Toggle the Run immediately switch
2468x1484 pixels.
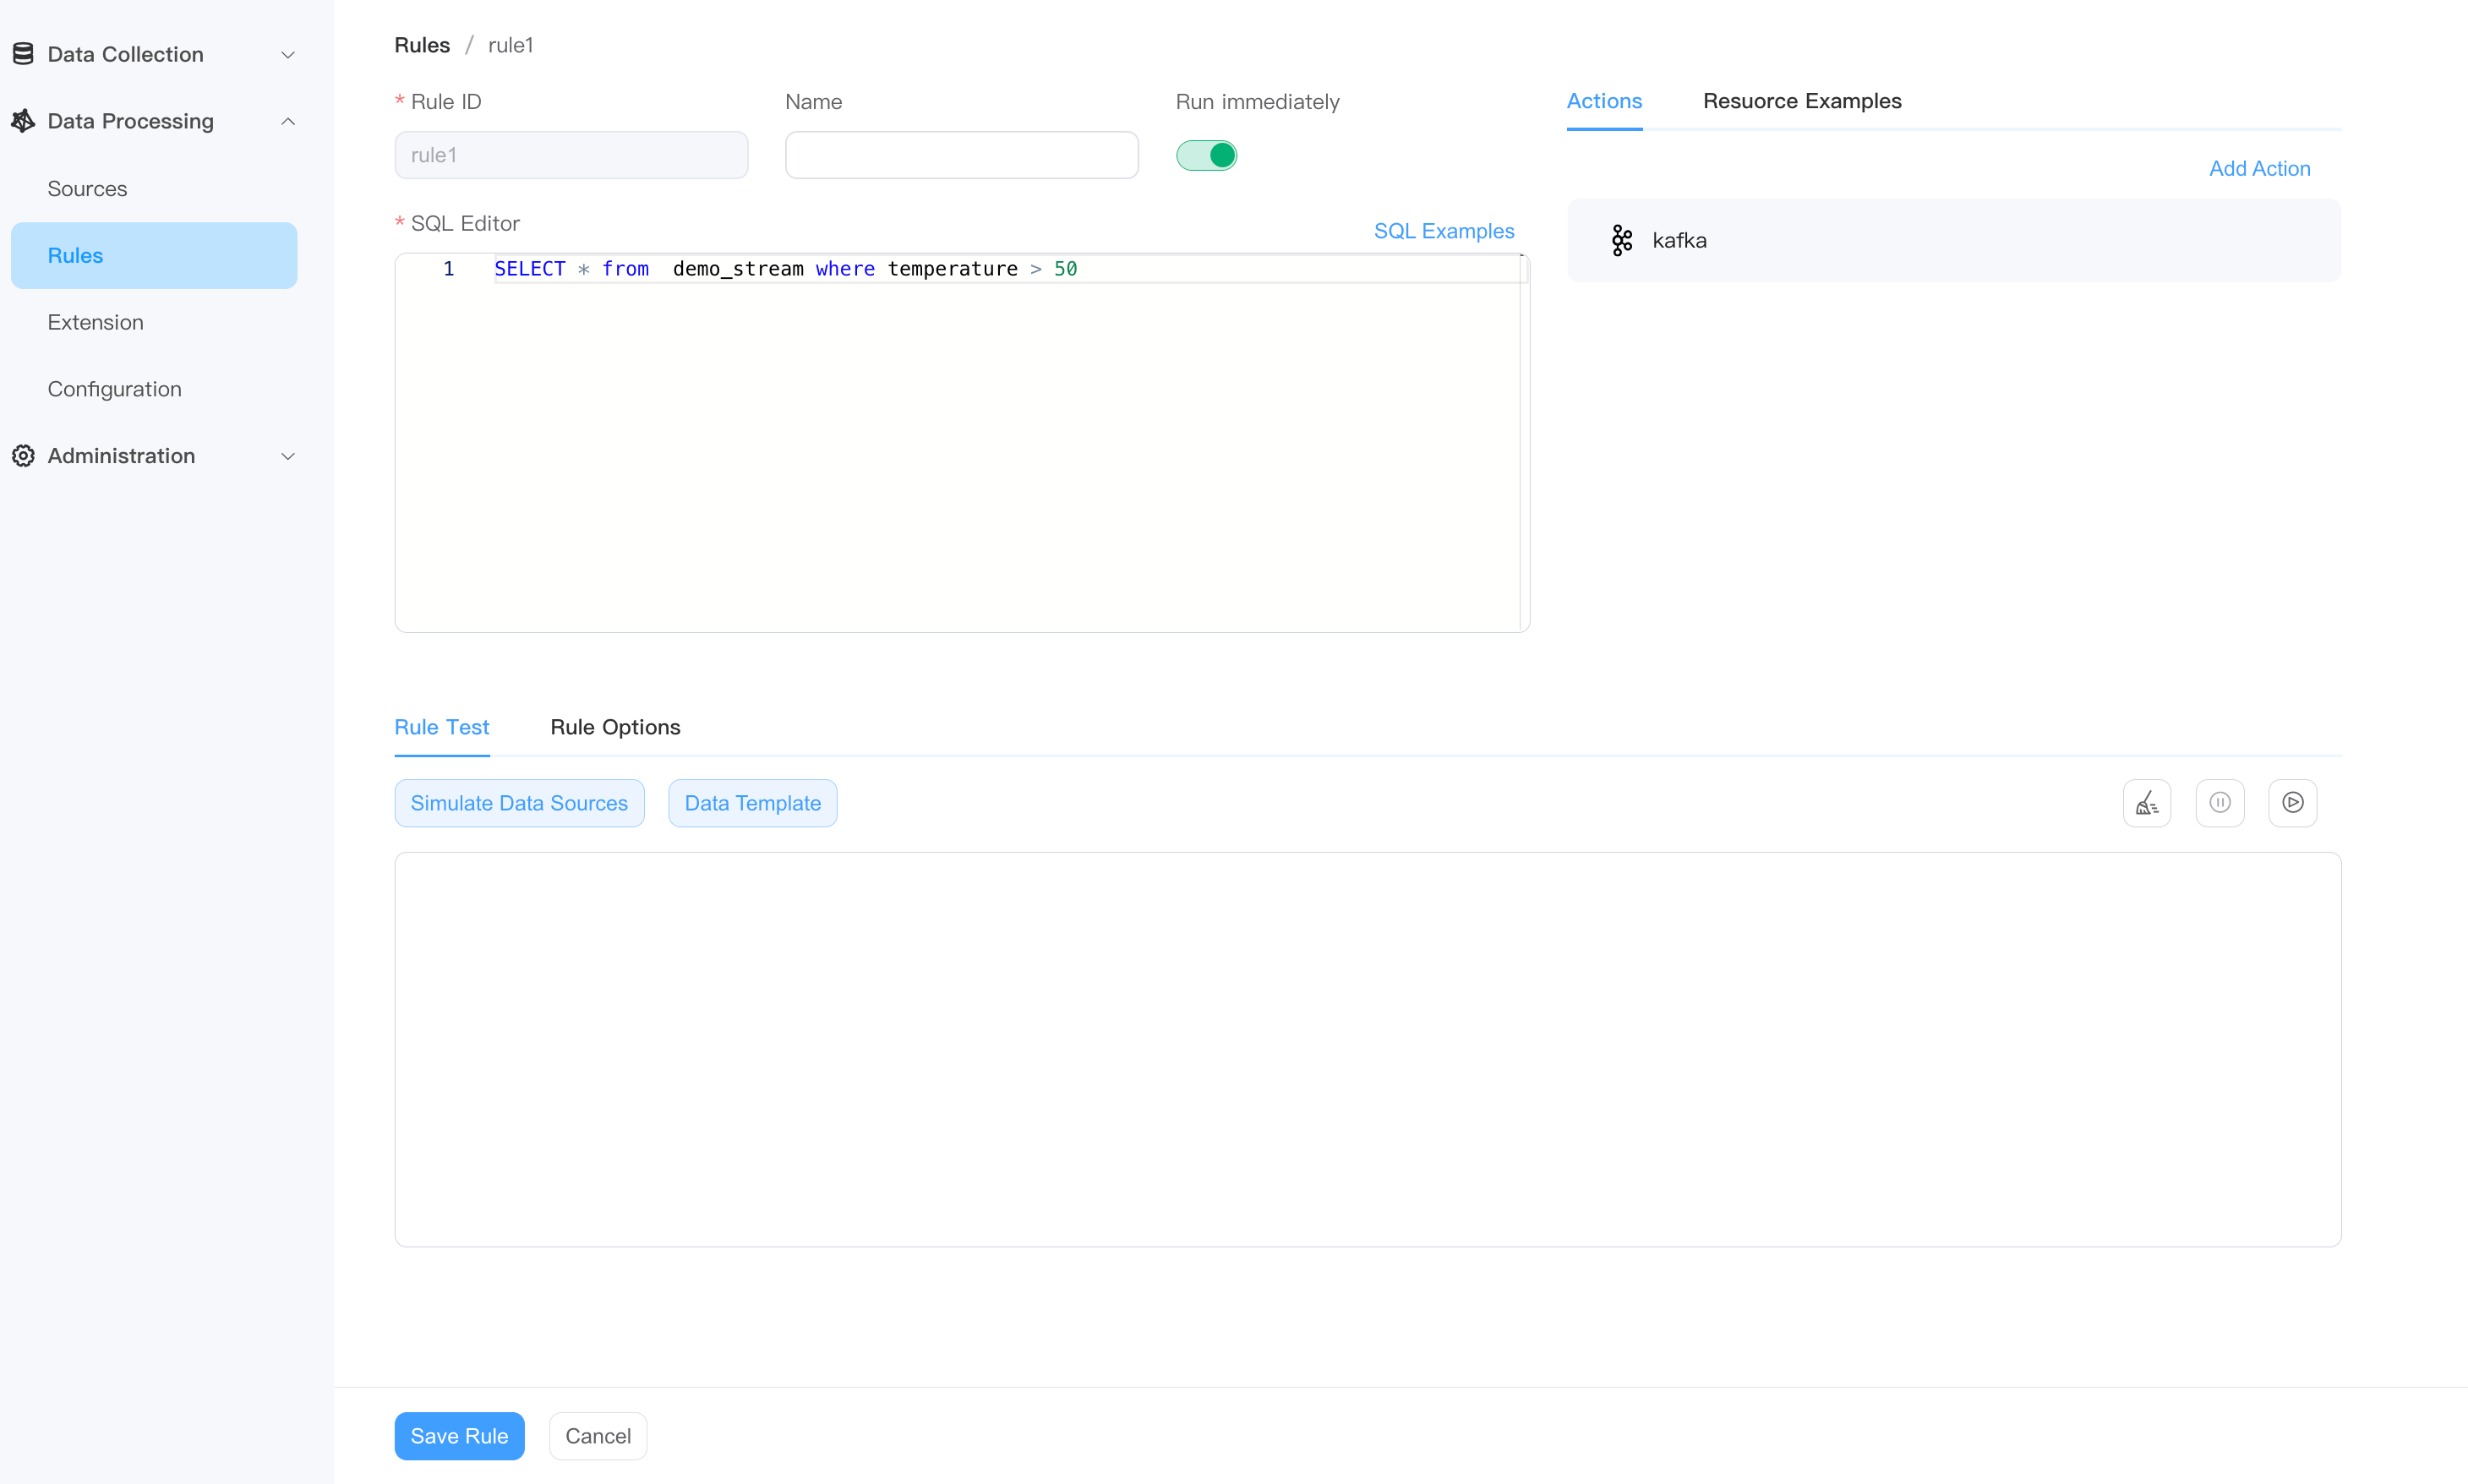coord(1206,155)
